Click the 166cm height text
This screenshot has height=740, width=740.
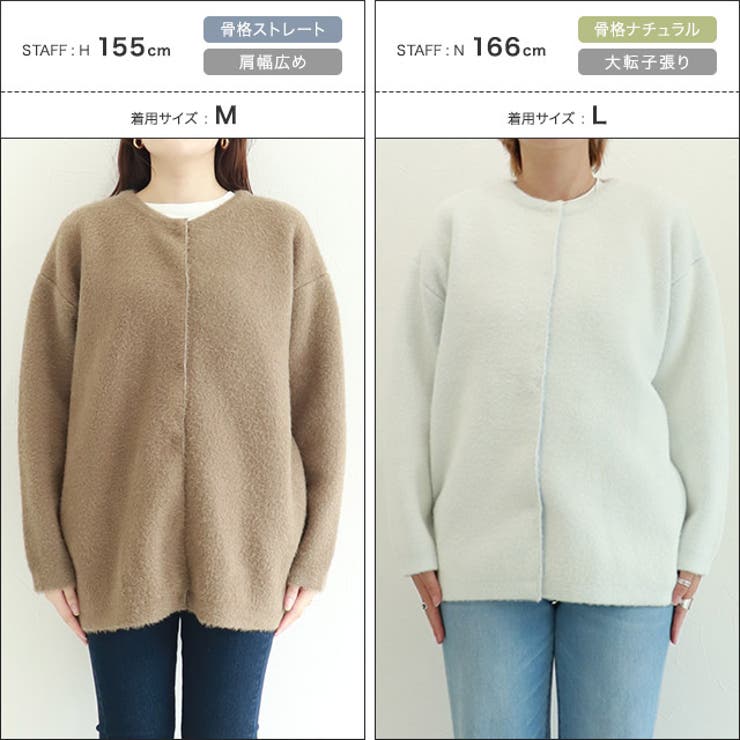coord(509,47)
